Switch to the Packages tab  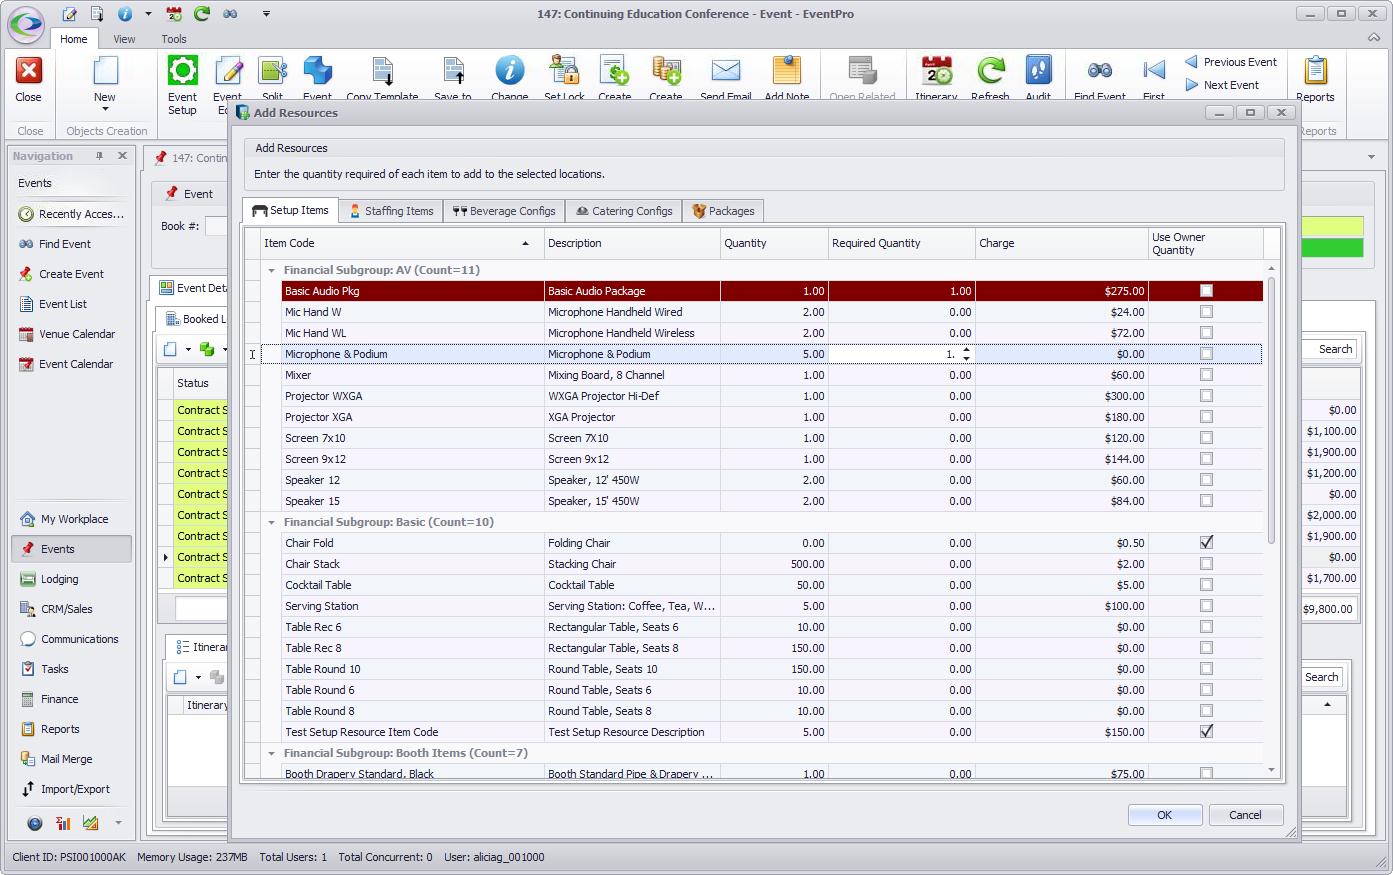coord(723,211)
